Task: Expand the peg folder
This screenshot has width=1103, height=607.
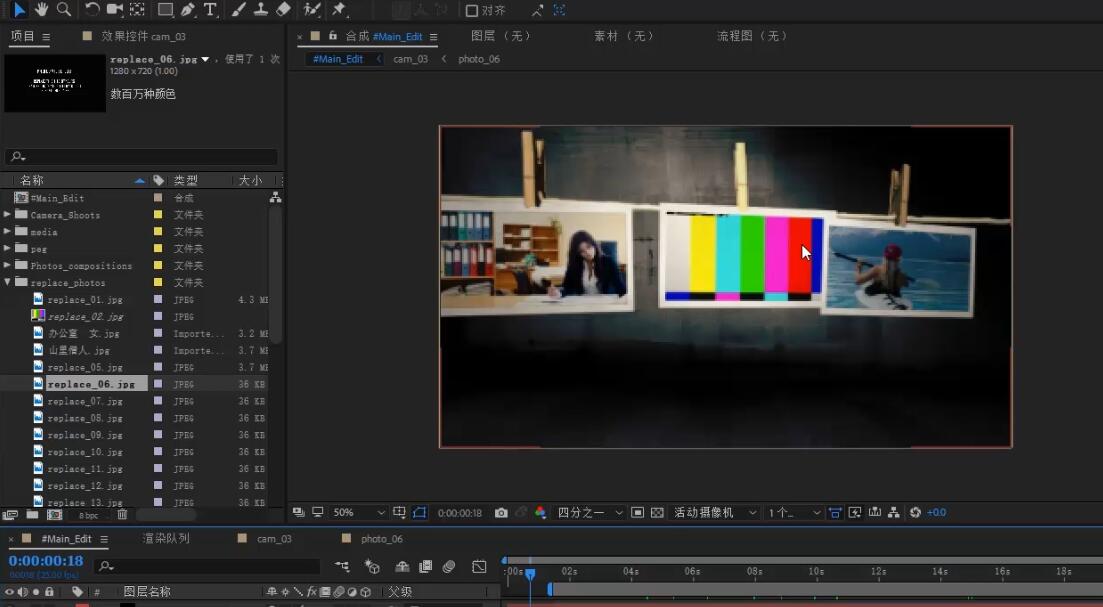Action: 7,248
